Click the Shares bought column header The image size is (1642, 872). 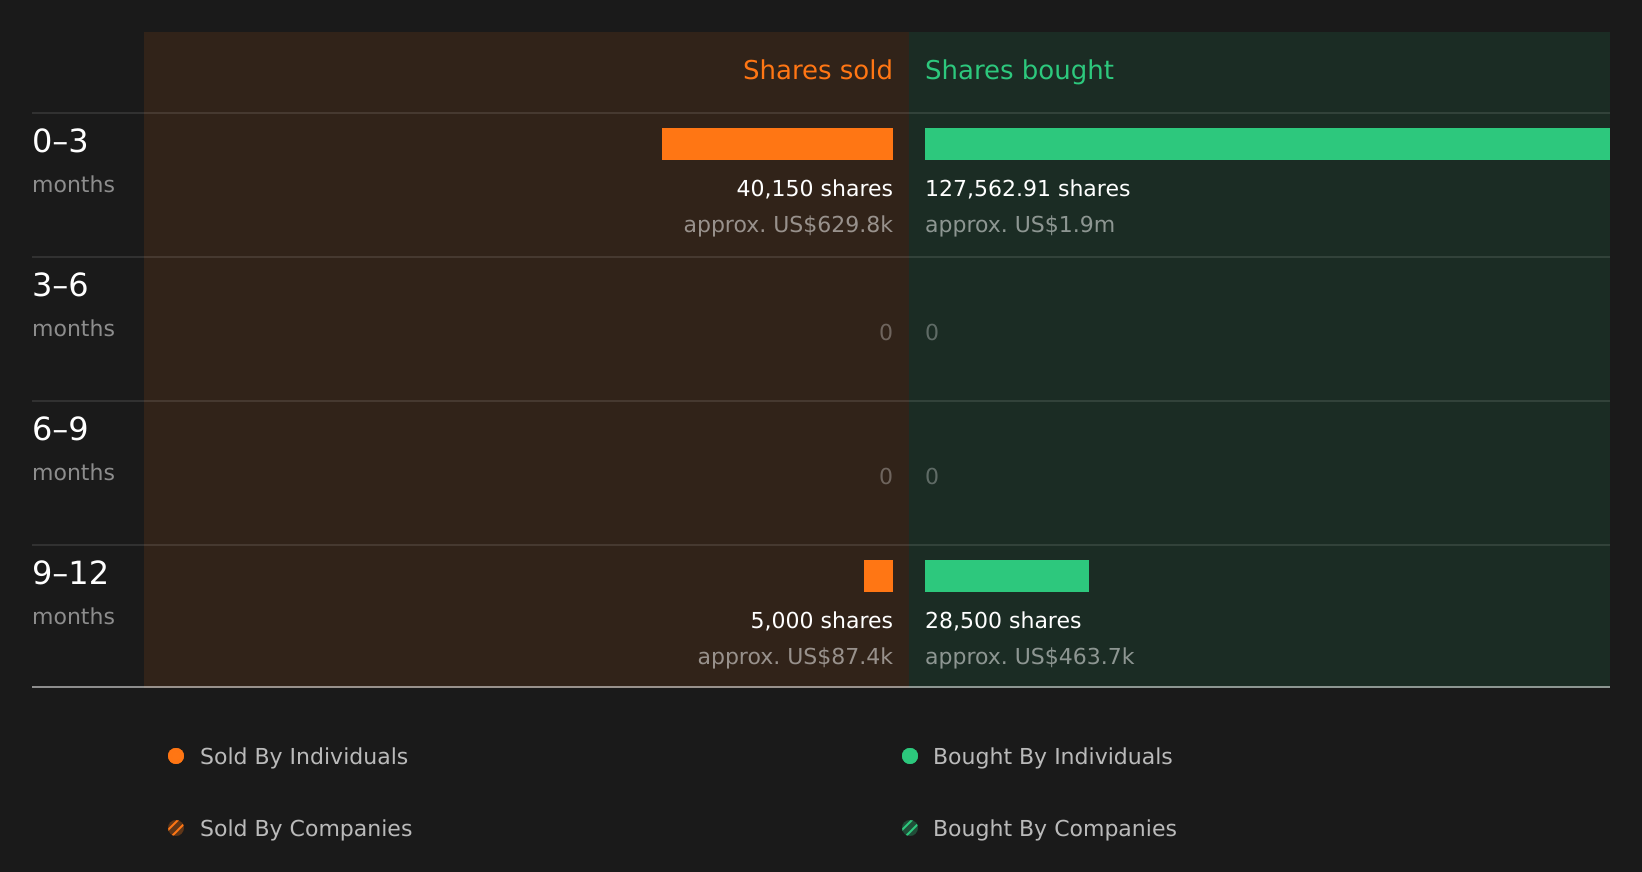1019,70
